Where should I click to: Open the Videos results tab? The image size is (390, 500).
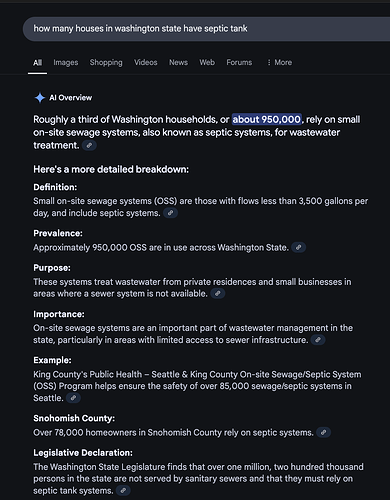point(146,62)
